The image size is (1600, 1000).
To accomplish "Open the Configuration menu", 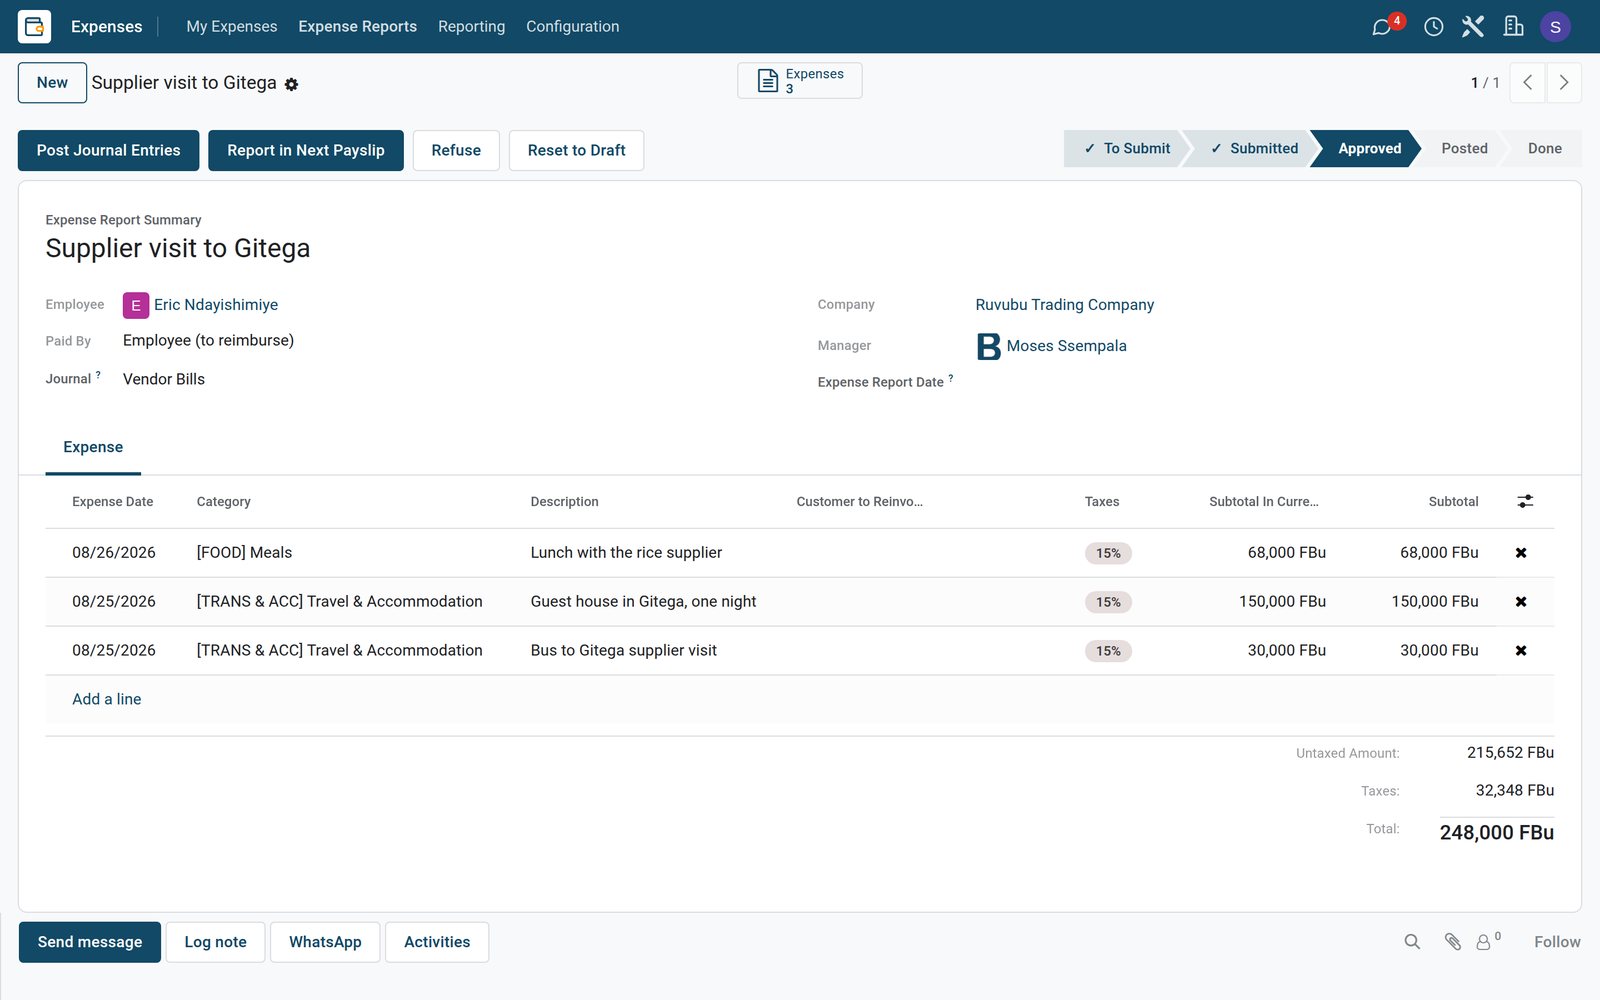I will 573,27.
